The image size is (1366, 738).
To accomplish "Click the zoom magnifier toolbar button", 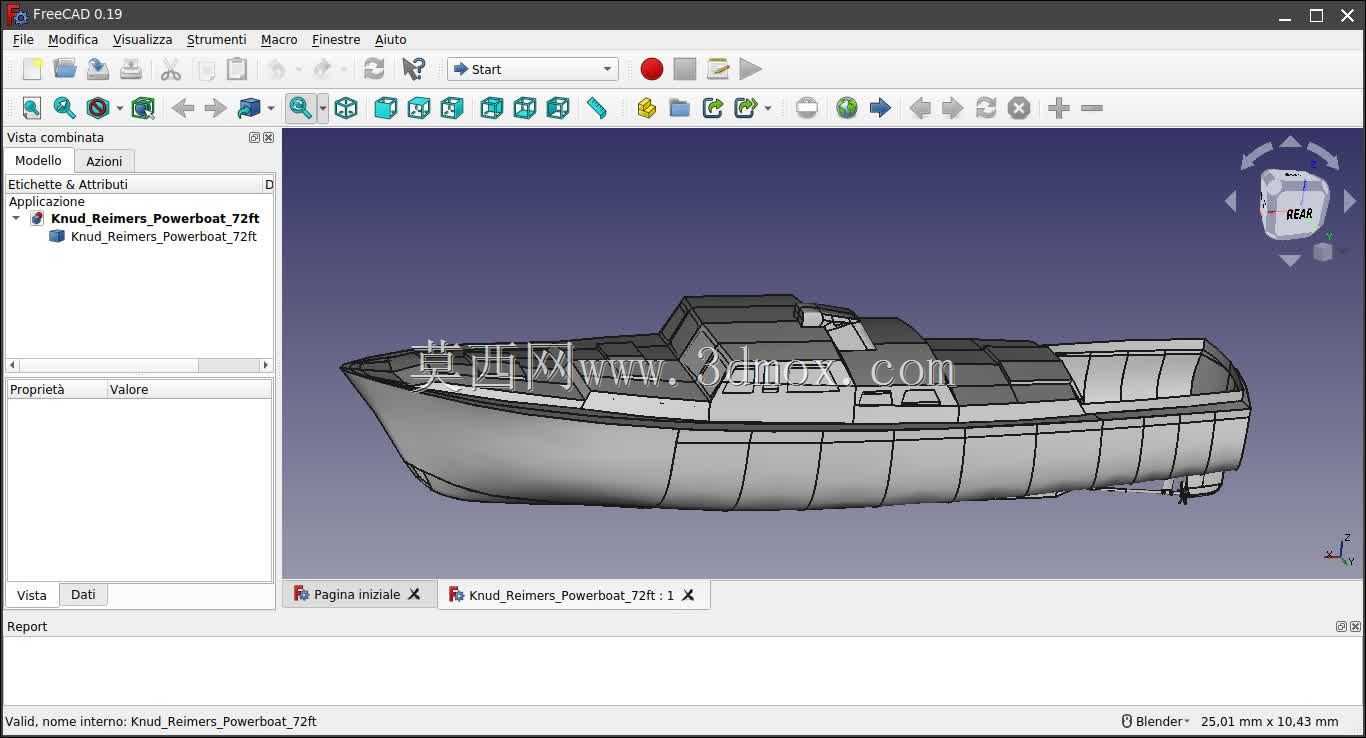I will pyautogui.click(x=301, y=108).
